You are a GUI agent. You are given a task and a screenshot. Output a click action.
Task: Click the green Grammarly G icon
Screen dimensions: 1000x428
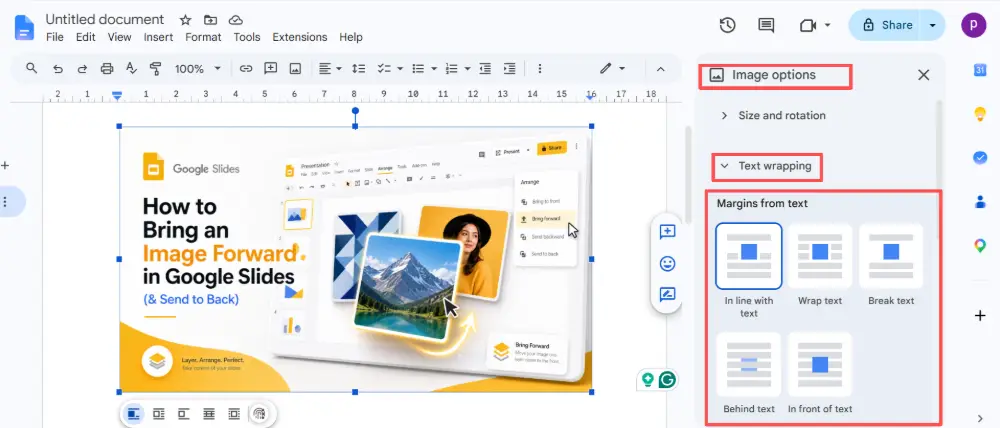(667, 380)
